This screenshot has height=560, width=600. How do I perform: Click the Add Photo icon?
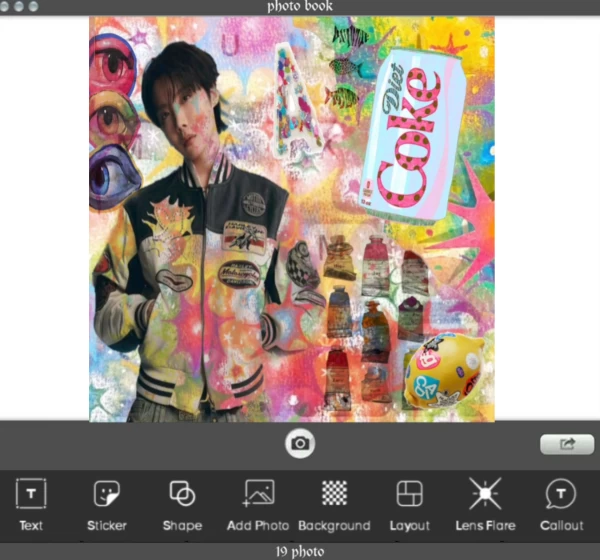[258, 493]
